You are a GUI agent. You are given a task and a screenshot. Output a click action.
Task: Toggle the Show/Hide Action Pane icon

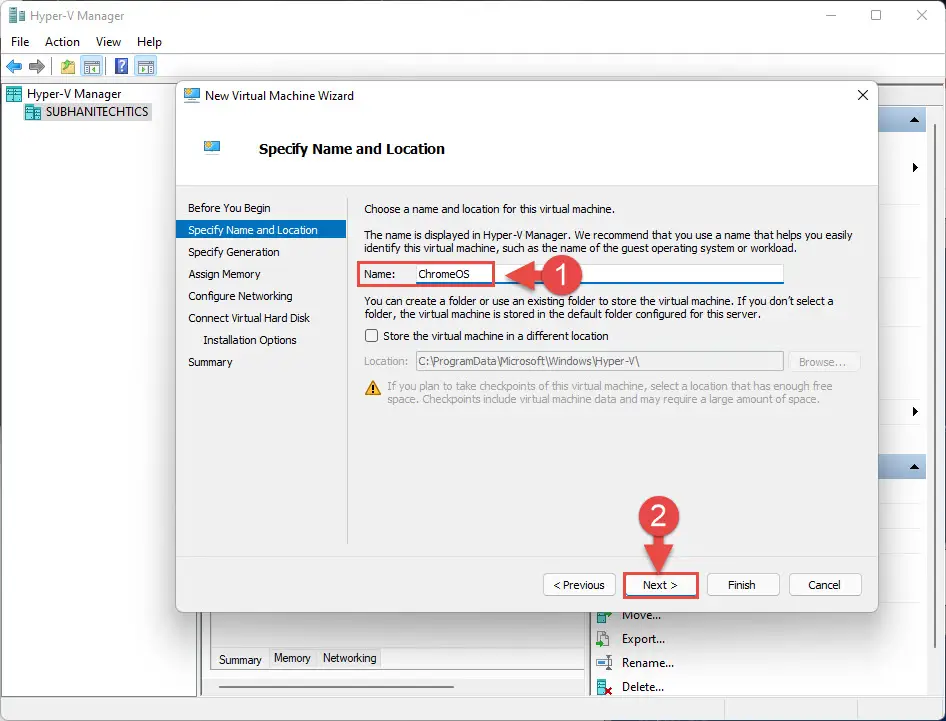tap(145, 66)
